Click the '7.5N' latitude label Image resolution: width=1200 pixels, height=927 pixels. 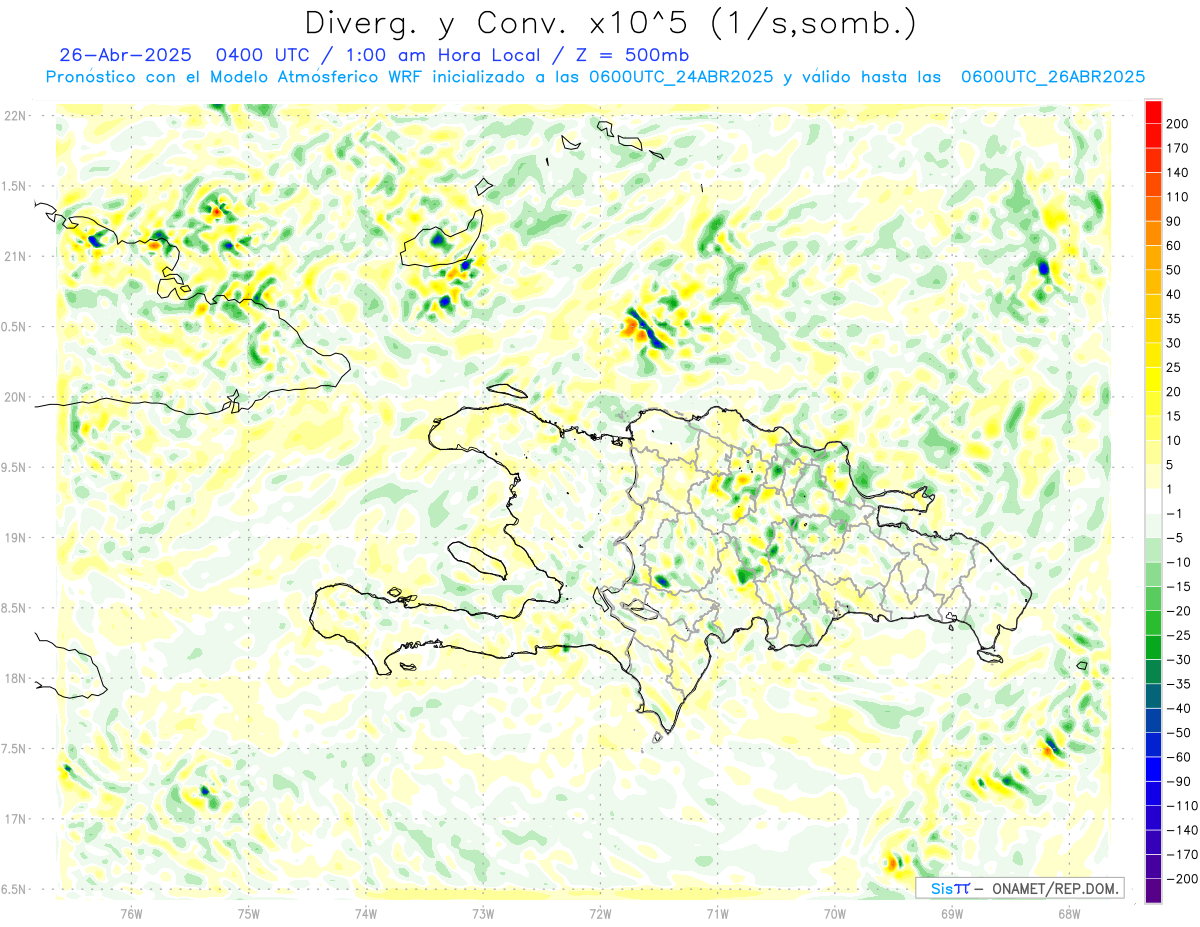click(x=13, y=749)
